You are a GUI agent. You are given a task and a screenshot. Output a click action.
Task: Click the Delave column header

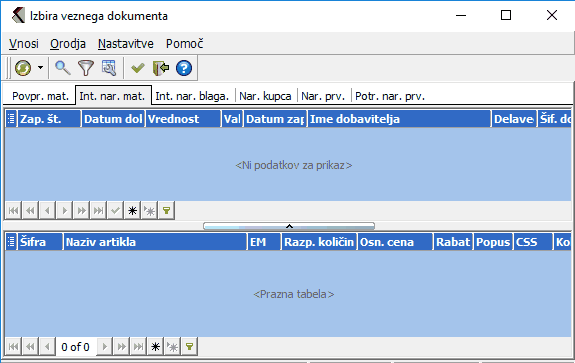(513, 119)
